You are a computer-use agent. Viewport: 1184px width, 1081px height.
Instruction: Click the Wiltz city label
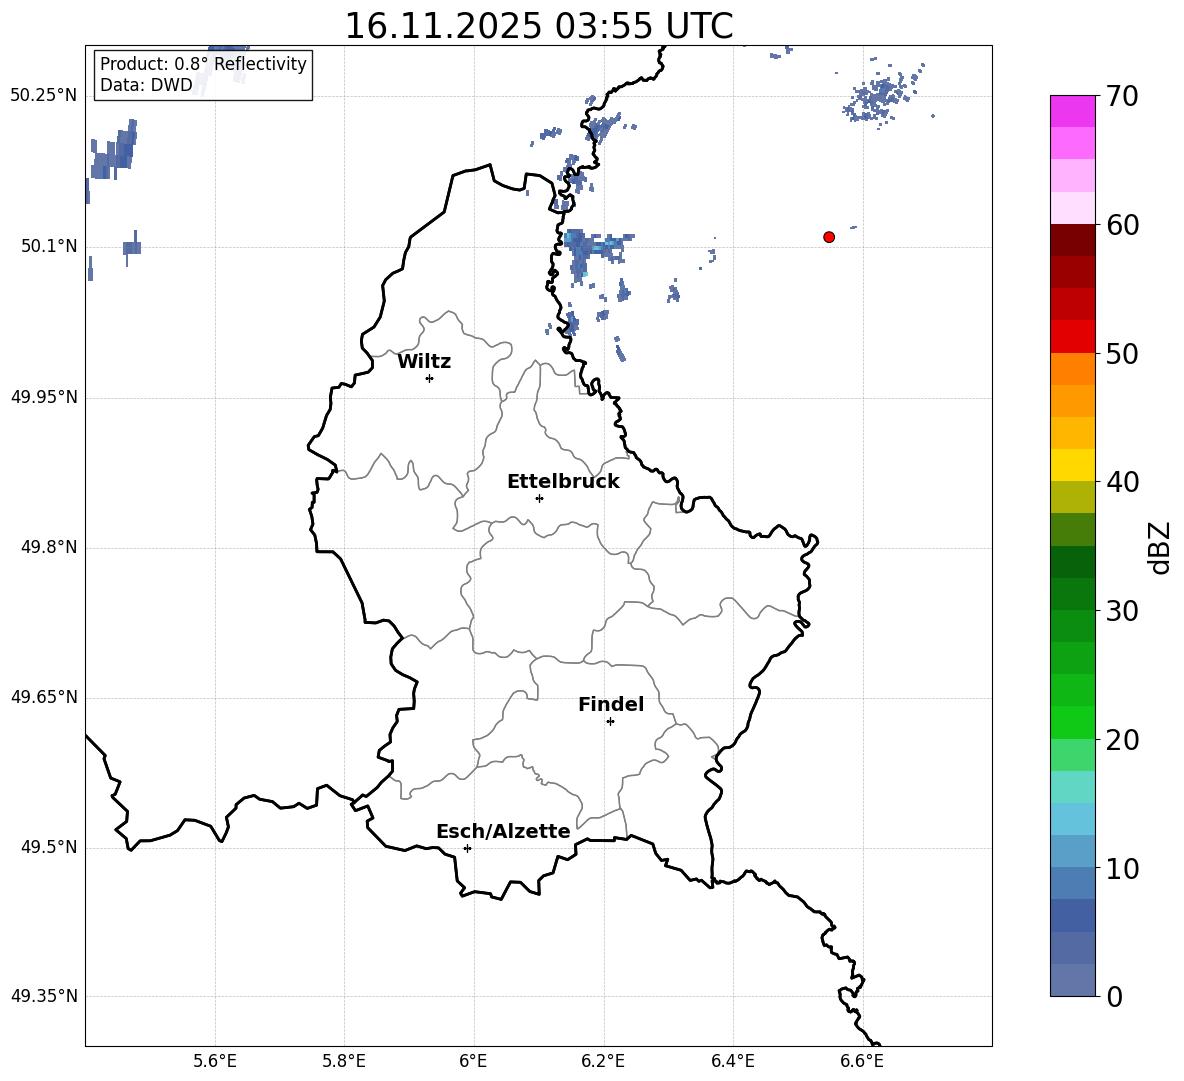[424, 362]
